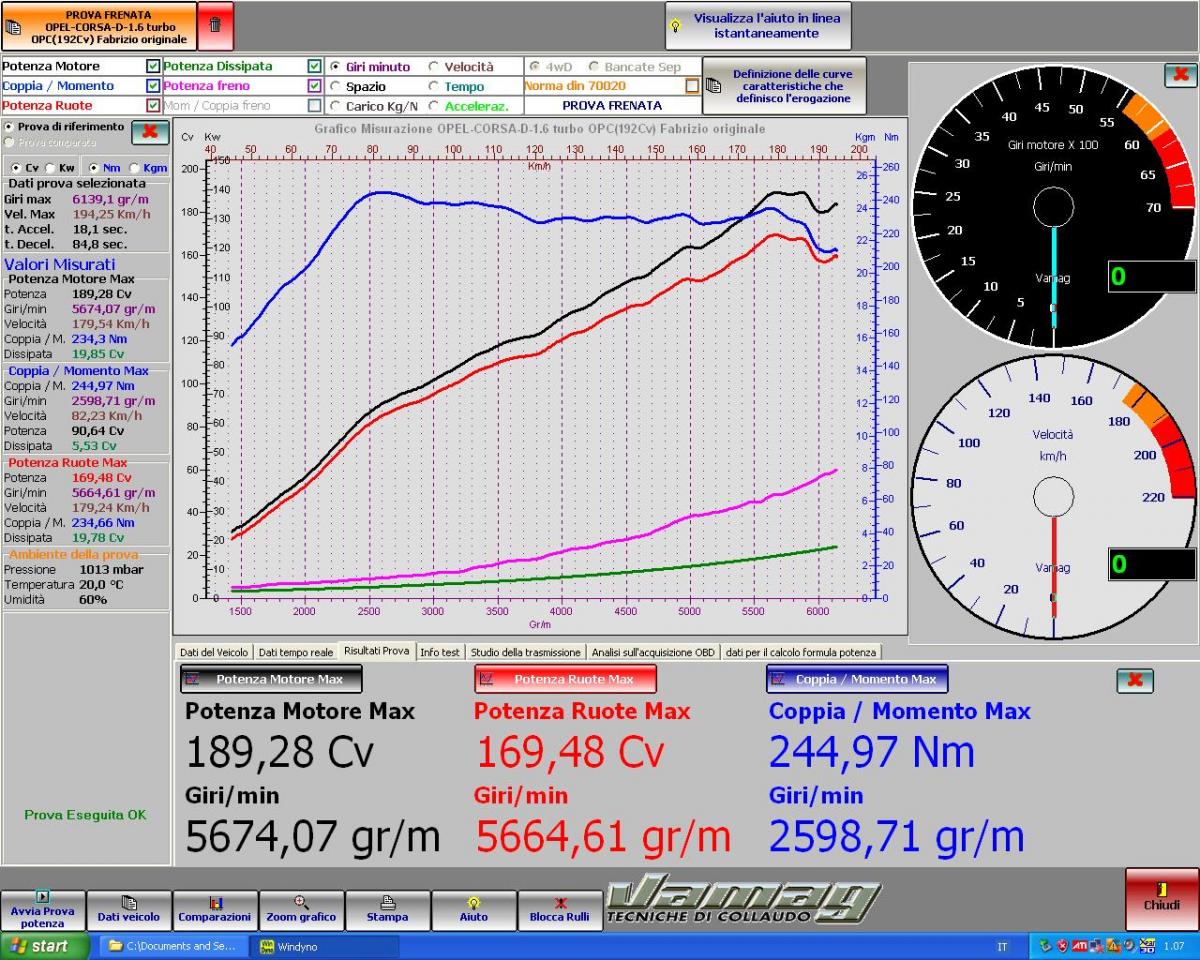The width and height of the screenshot is (1200, 960).
Task: Open Documents and Settings folder taskbar item
Action: pos(176,946)
